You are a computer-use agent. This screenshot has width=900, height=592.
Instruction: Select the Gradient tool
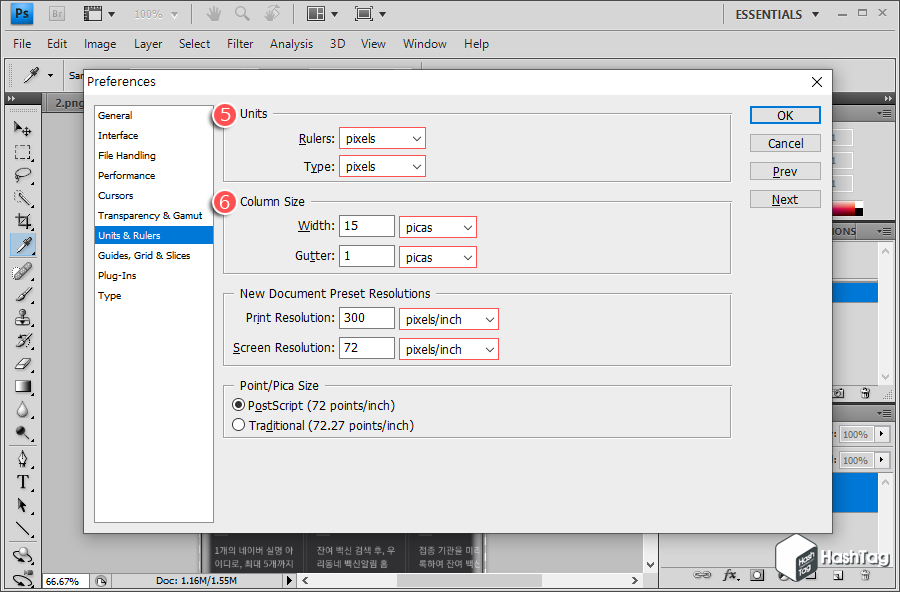pyautogui.click(x=22, y=386)
